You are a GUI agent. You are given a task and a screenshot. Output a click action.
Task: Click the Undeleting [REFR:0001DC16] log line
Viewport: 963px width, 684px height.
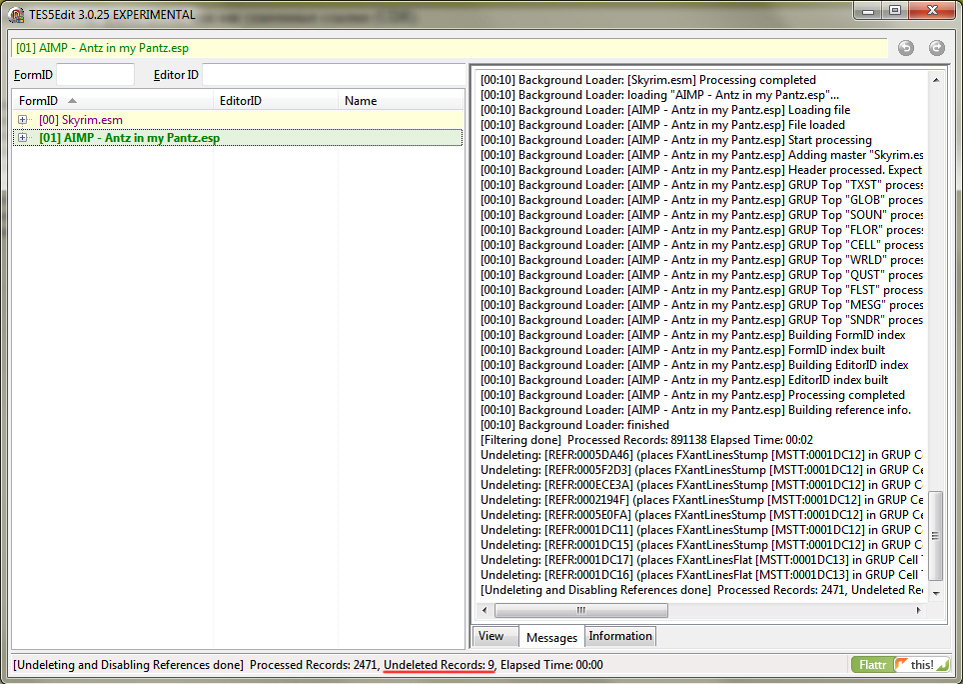(x=700, y=575)
